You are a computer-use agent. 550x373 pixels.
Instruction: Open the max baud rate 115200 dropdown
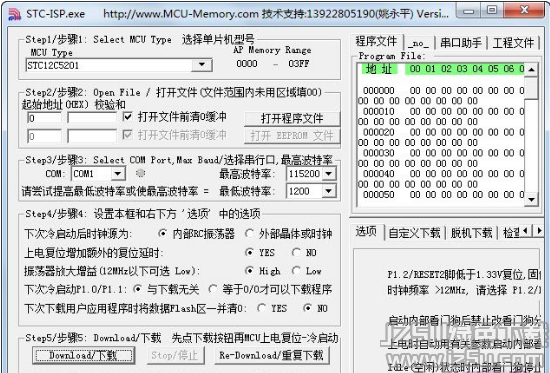(328, 173)
